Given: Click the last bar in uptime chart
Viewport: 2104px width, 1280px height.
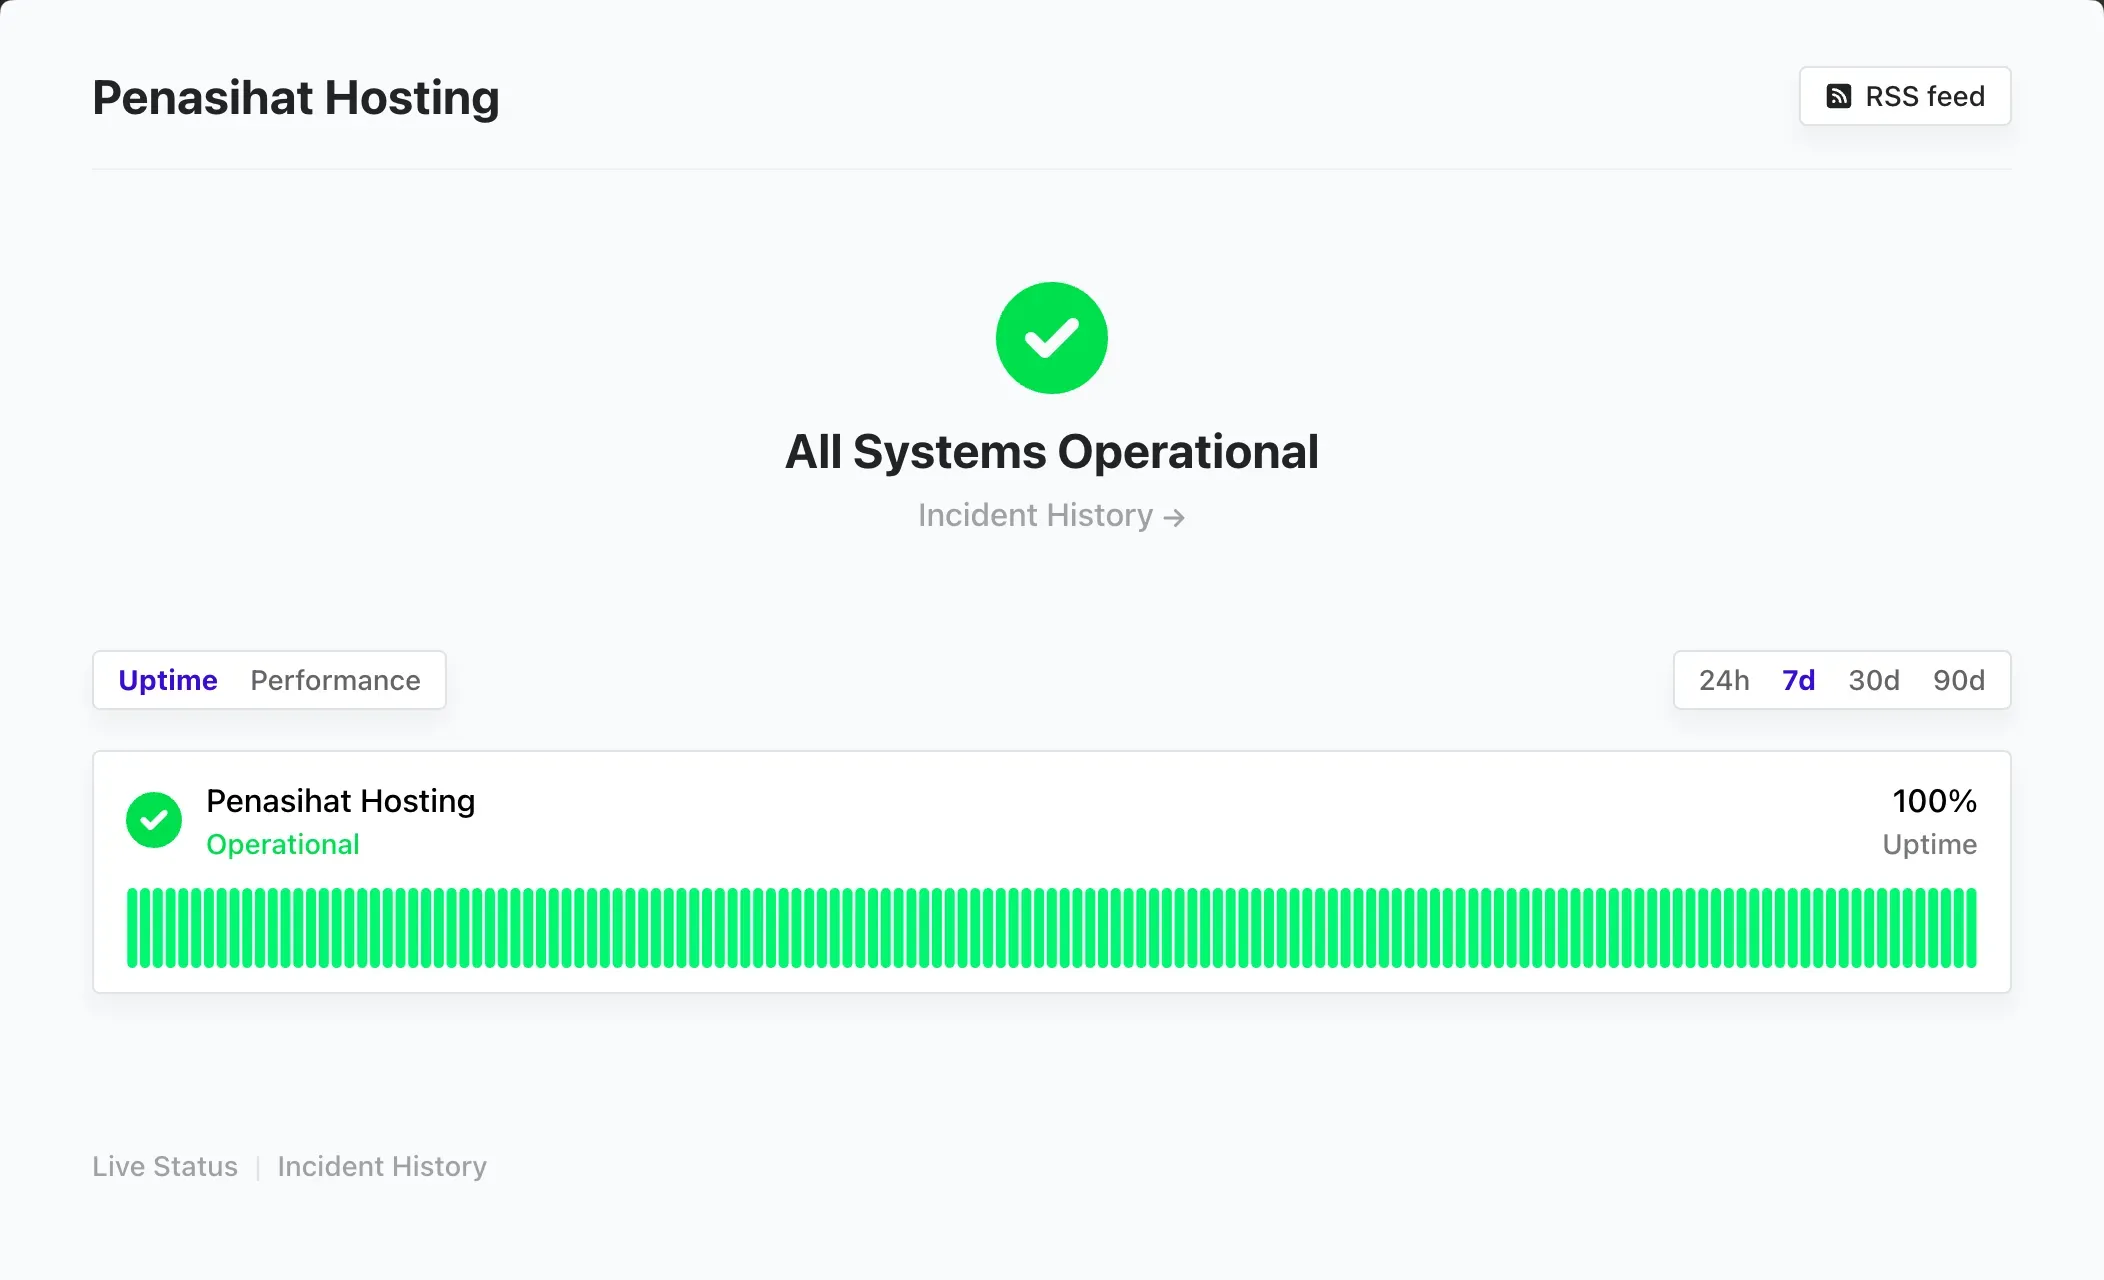Looking at the screenshot, I should tap(1971, 928).
